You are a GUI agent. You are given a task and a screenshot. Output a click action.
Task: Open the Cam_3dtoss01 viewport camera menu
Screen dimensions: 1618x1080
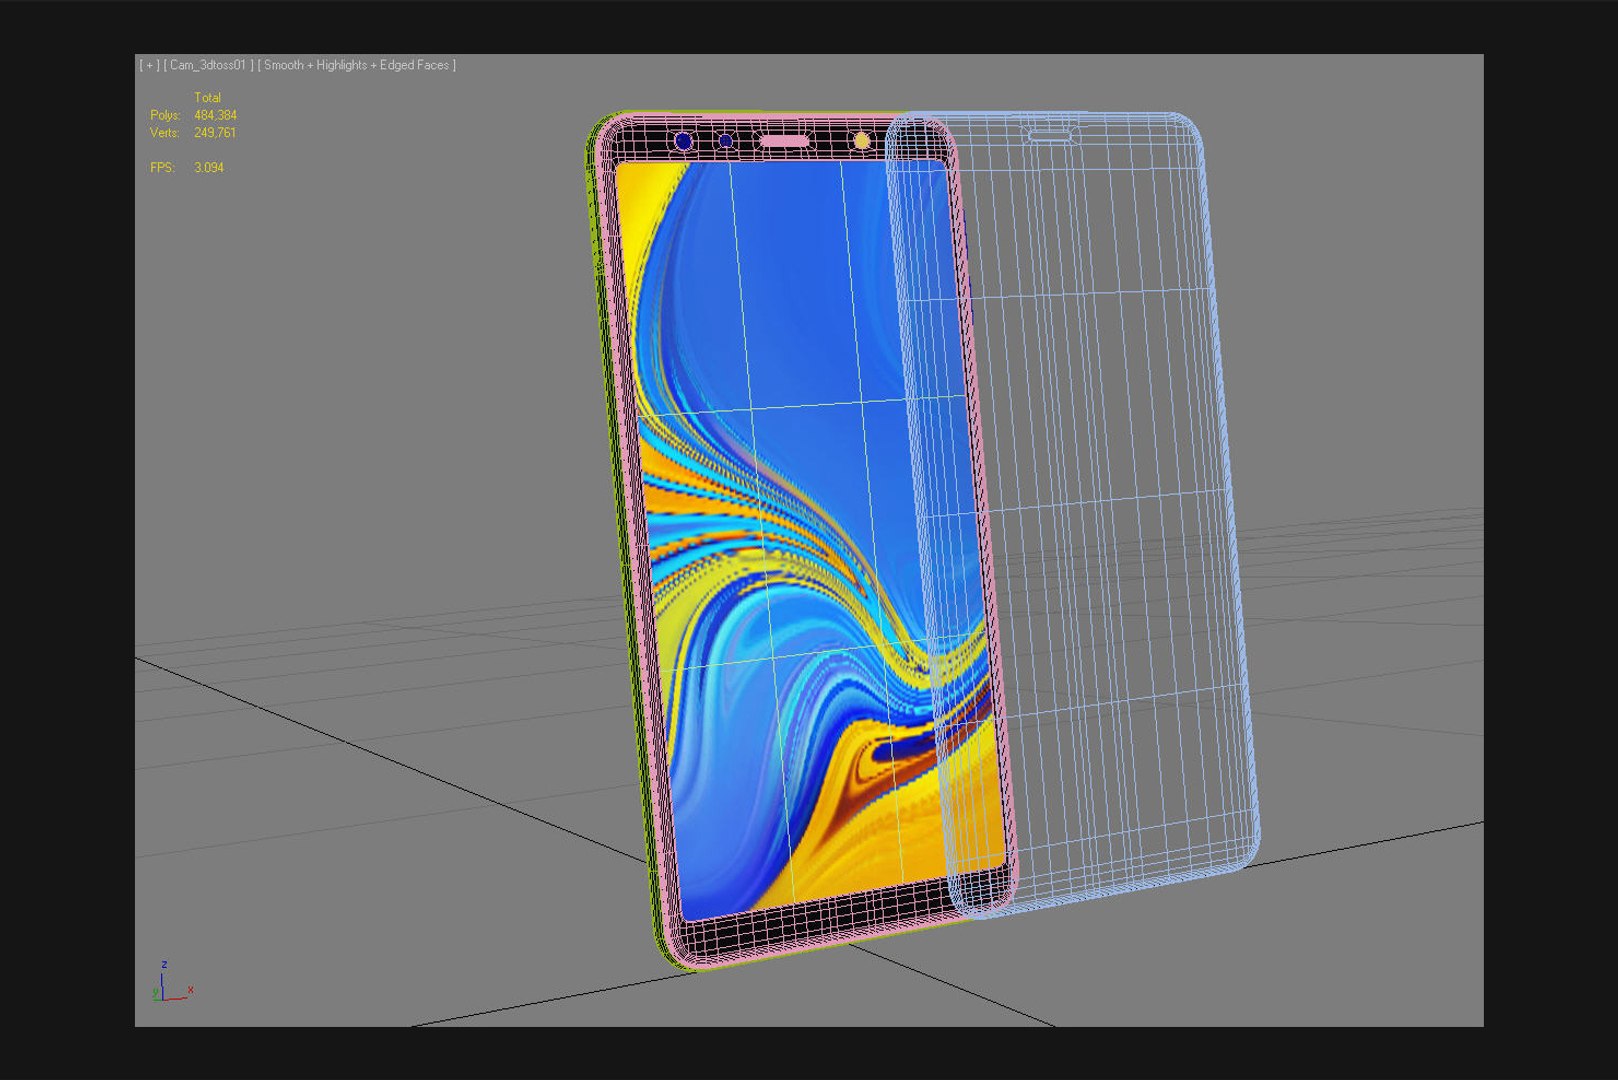(208, 65)
